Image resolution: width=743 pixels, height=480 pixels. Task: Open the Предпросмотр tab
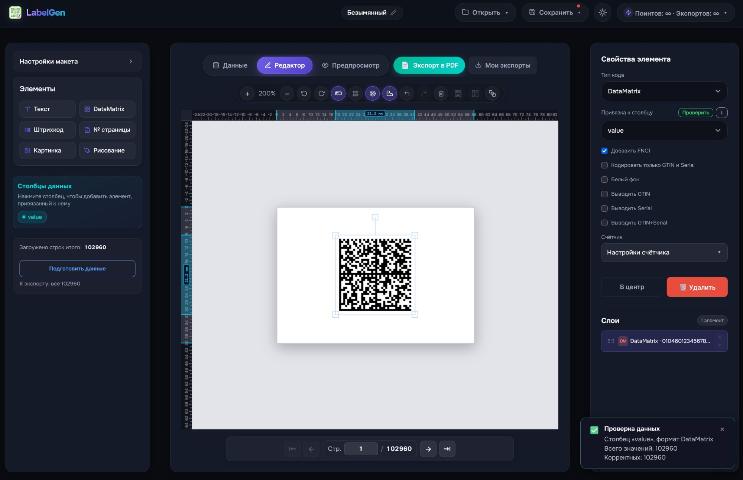[x=351, y=65]
